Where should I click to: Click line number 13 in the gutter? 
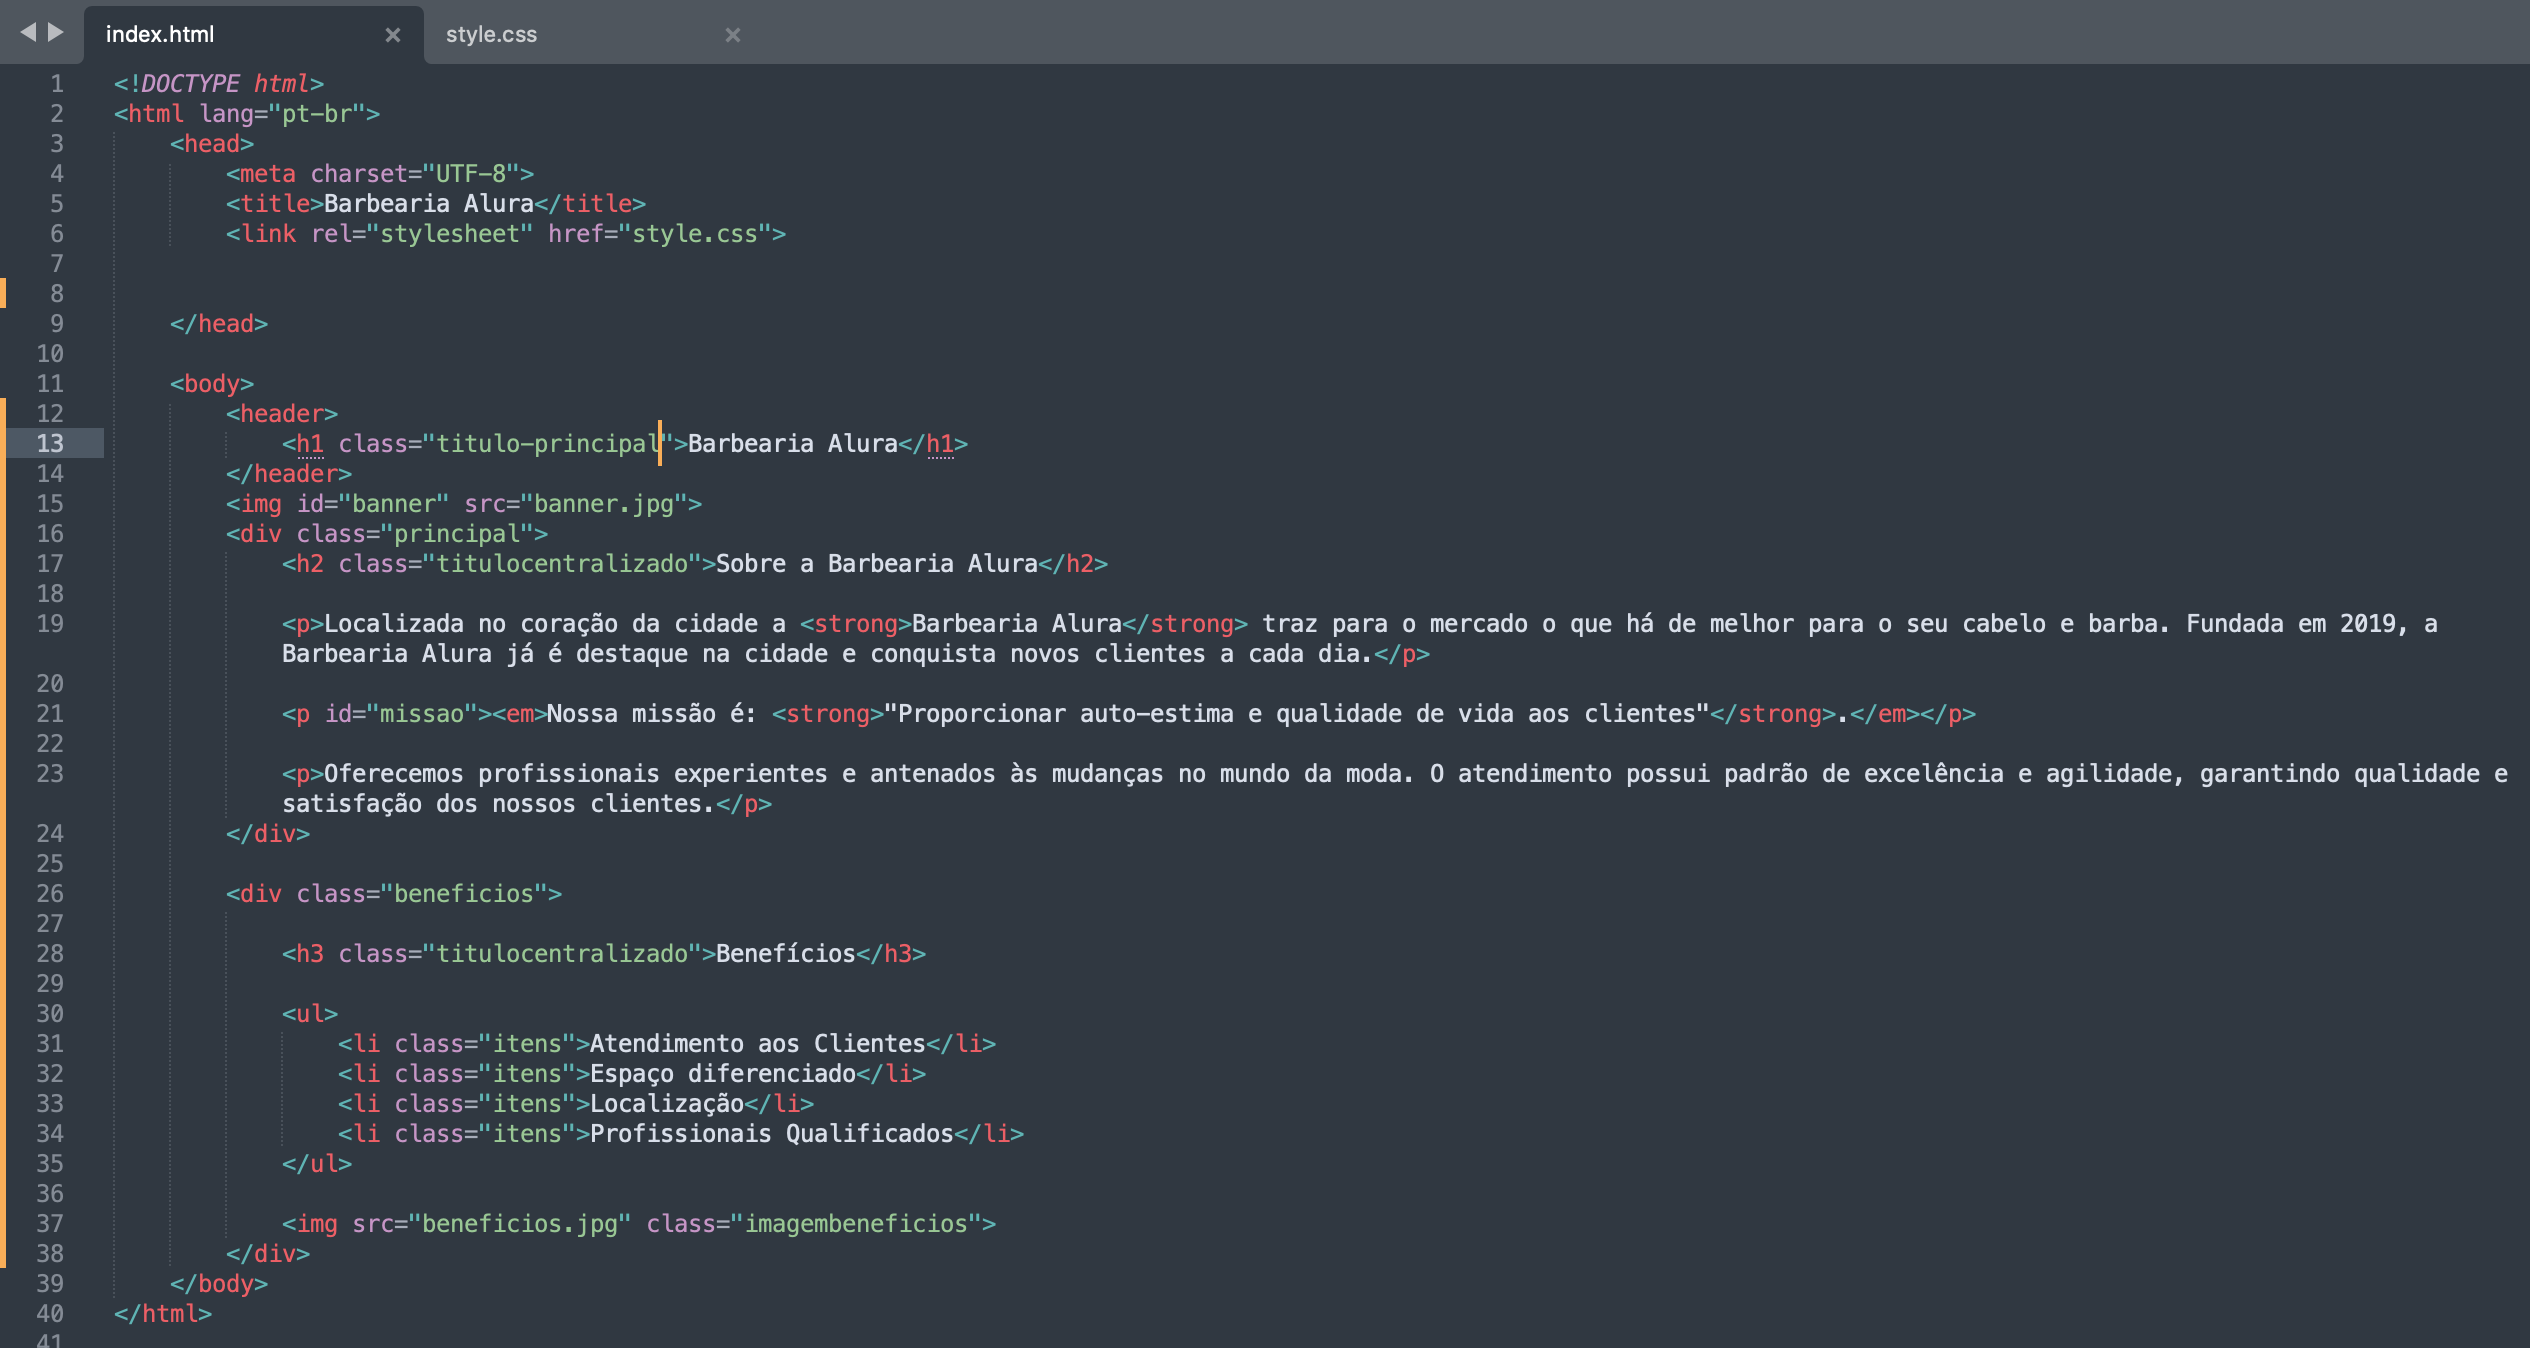[x=50, y=443]
